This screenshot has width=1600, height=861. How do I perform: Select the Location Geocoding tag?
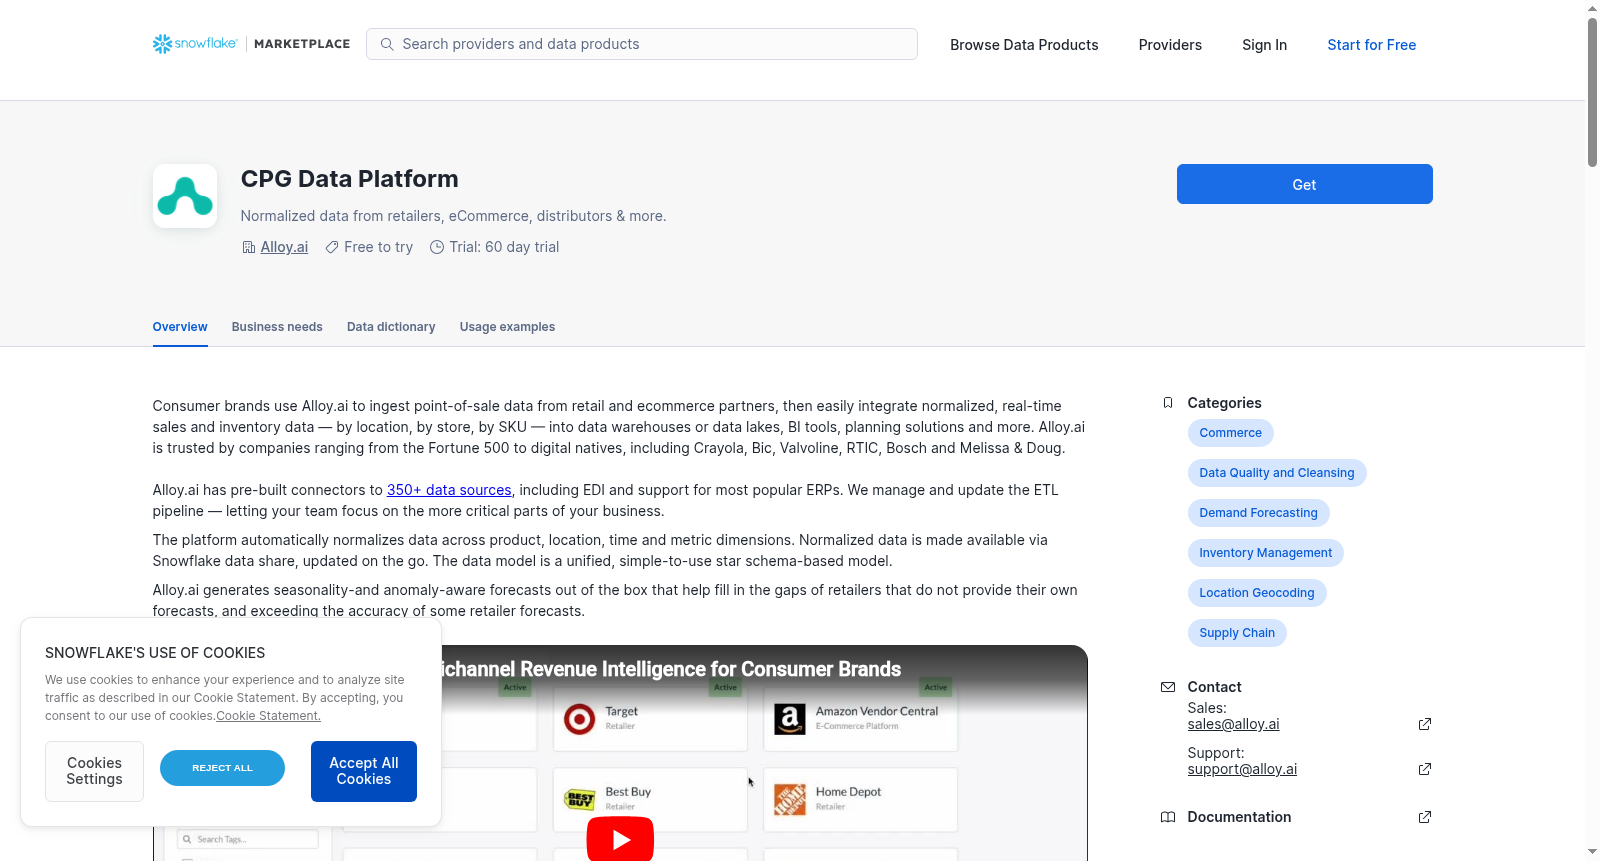[1256, 593]
